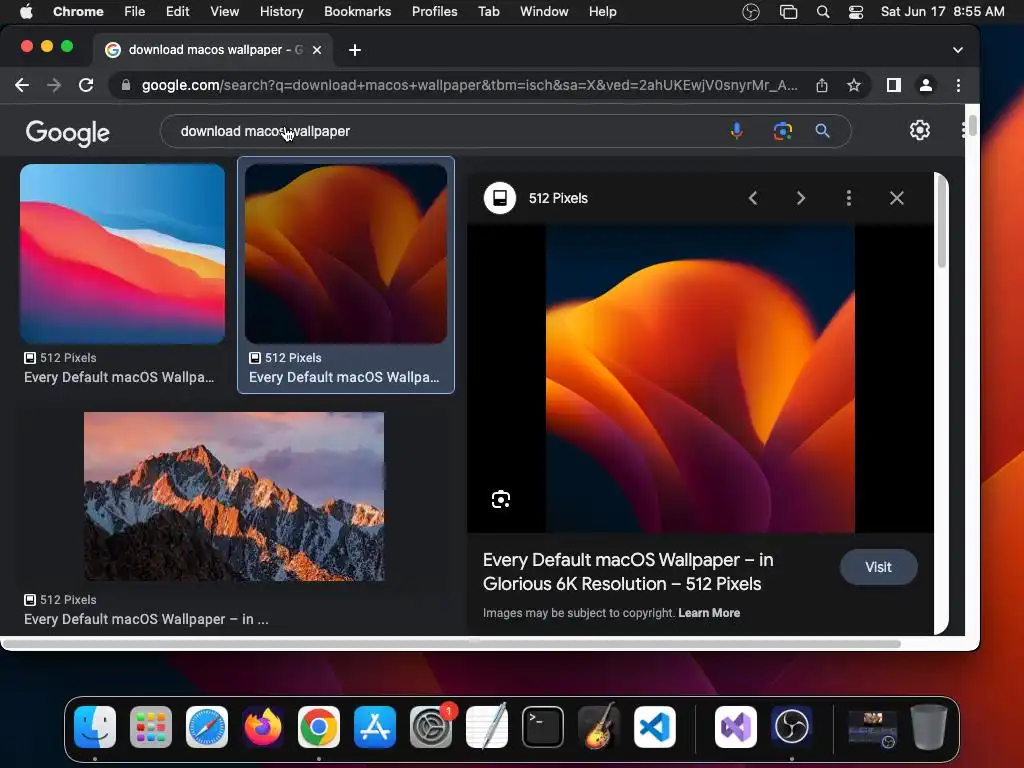
Task: Launch GarageBand from the Dock
Action: click(x=599, y=726)
